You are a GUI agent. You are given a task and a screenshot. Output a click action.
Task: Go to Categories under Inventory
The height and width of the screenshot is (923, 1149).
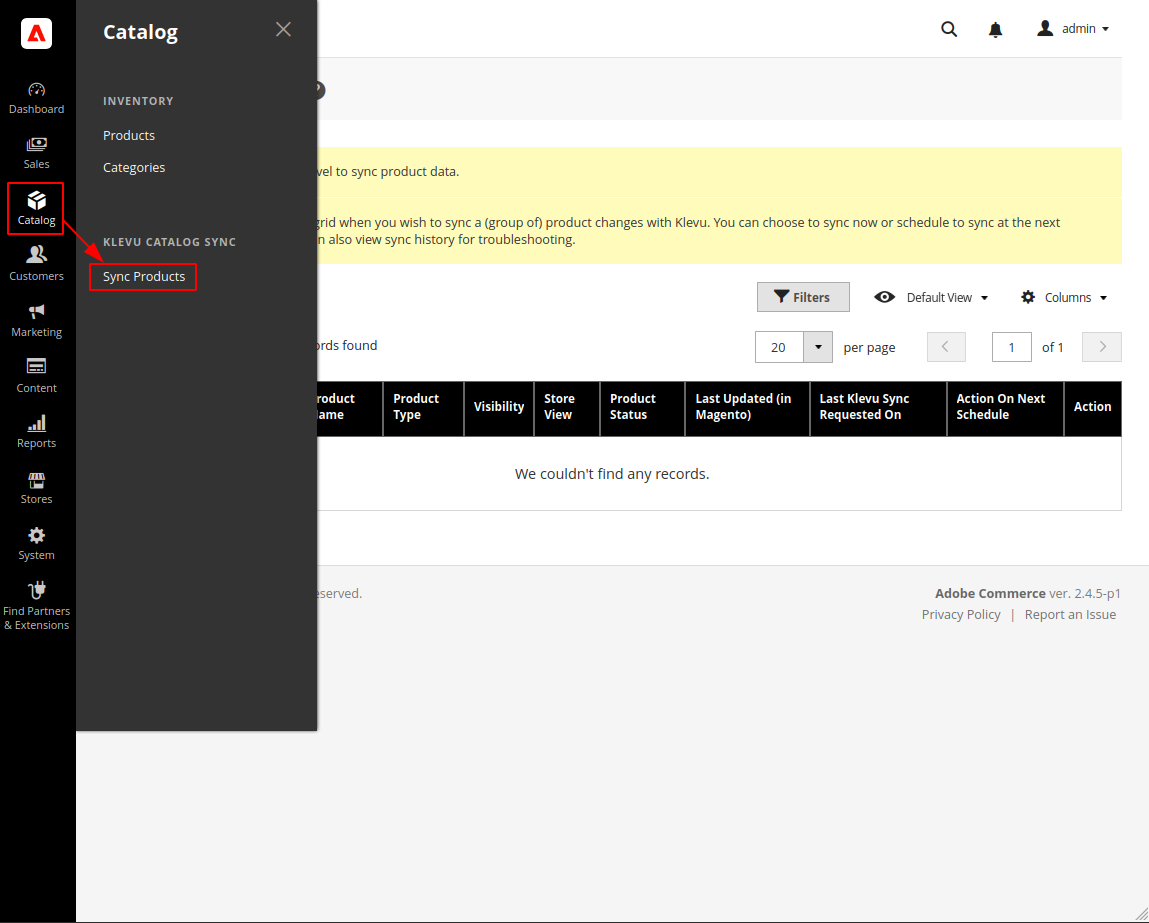click(x=134, y=168)
